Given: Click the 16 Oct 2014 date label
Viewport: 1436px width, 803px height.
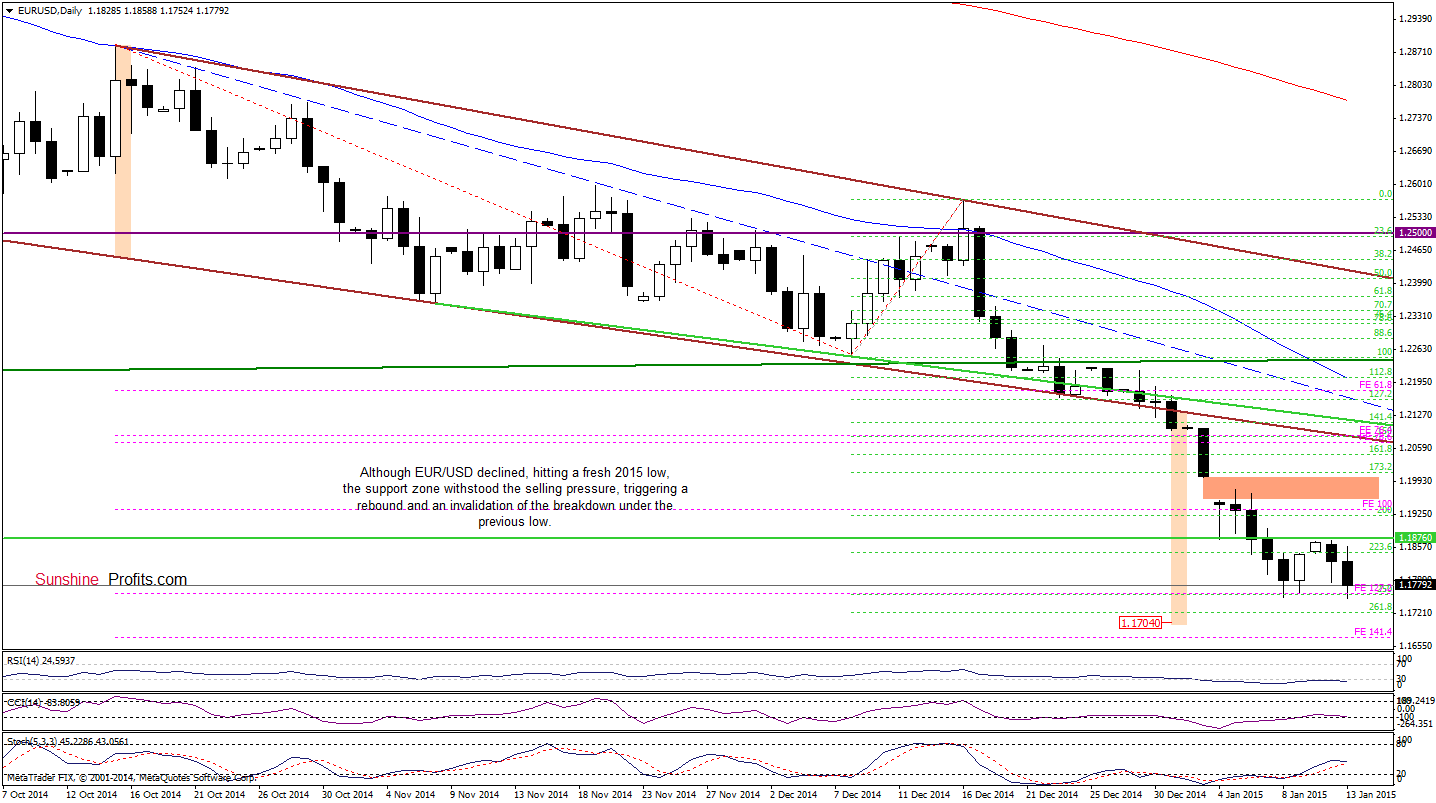Looking at the screenshot, I should pyautogui.click(x=154, y=795).
